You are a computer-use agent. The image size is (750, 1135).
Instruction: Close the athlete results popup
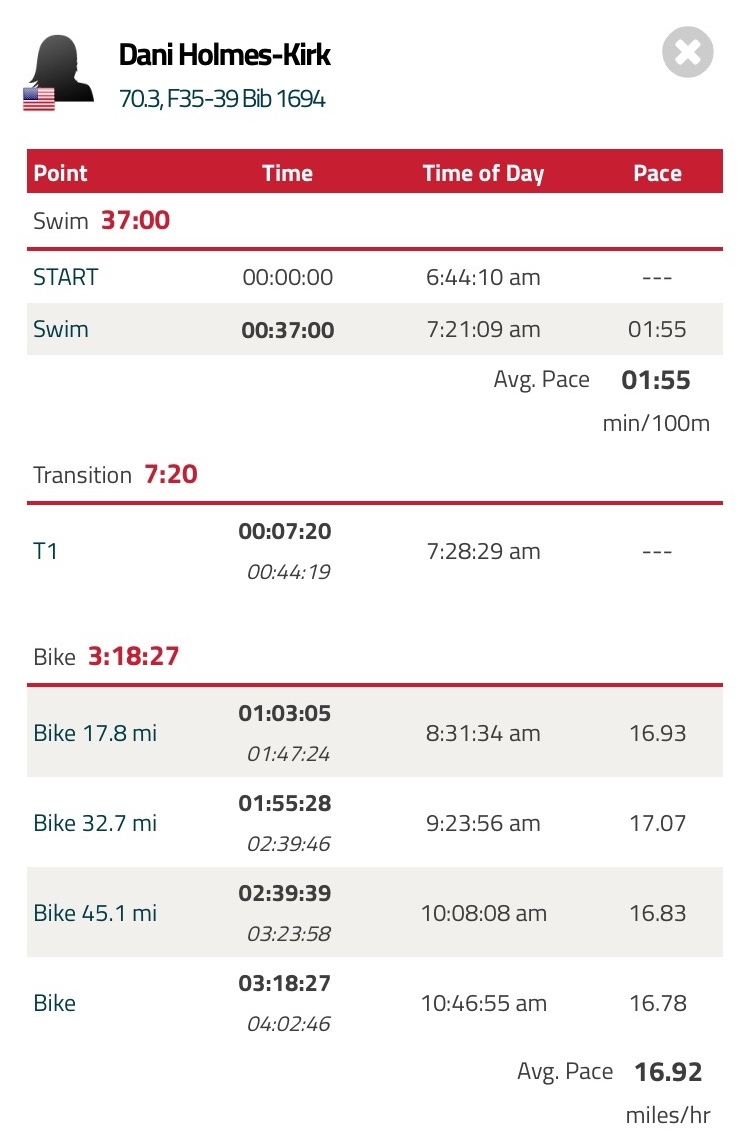687,52
